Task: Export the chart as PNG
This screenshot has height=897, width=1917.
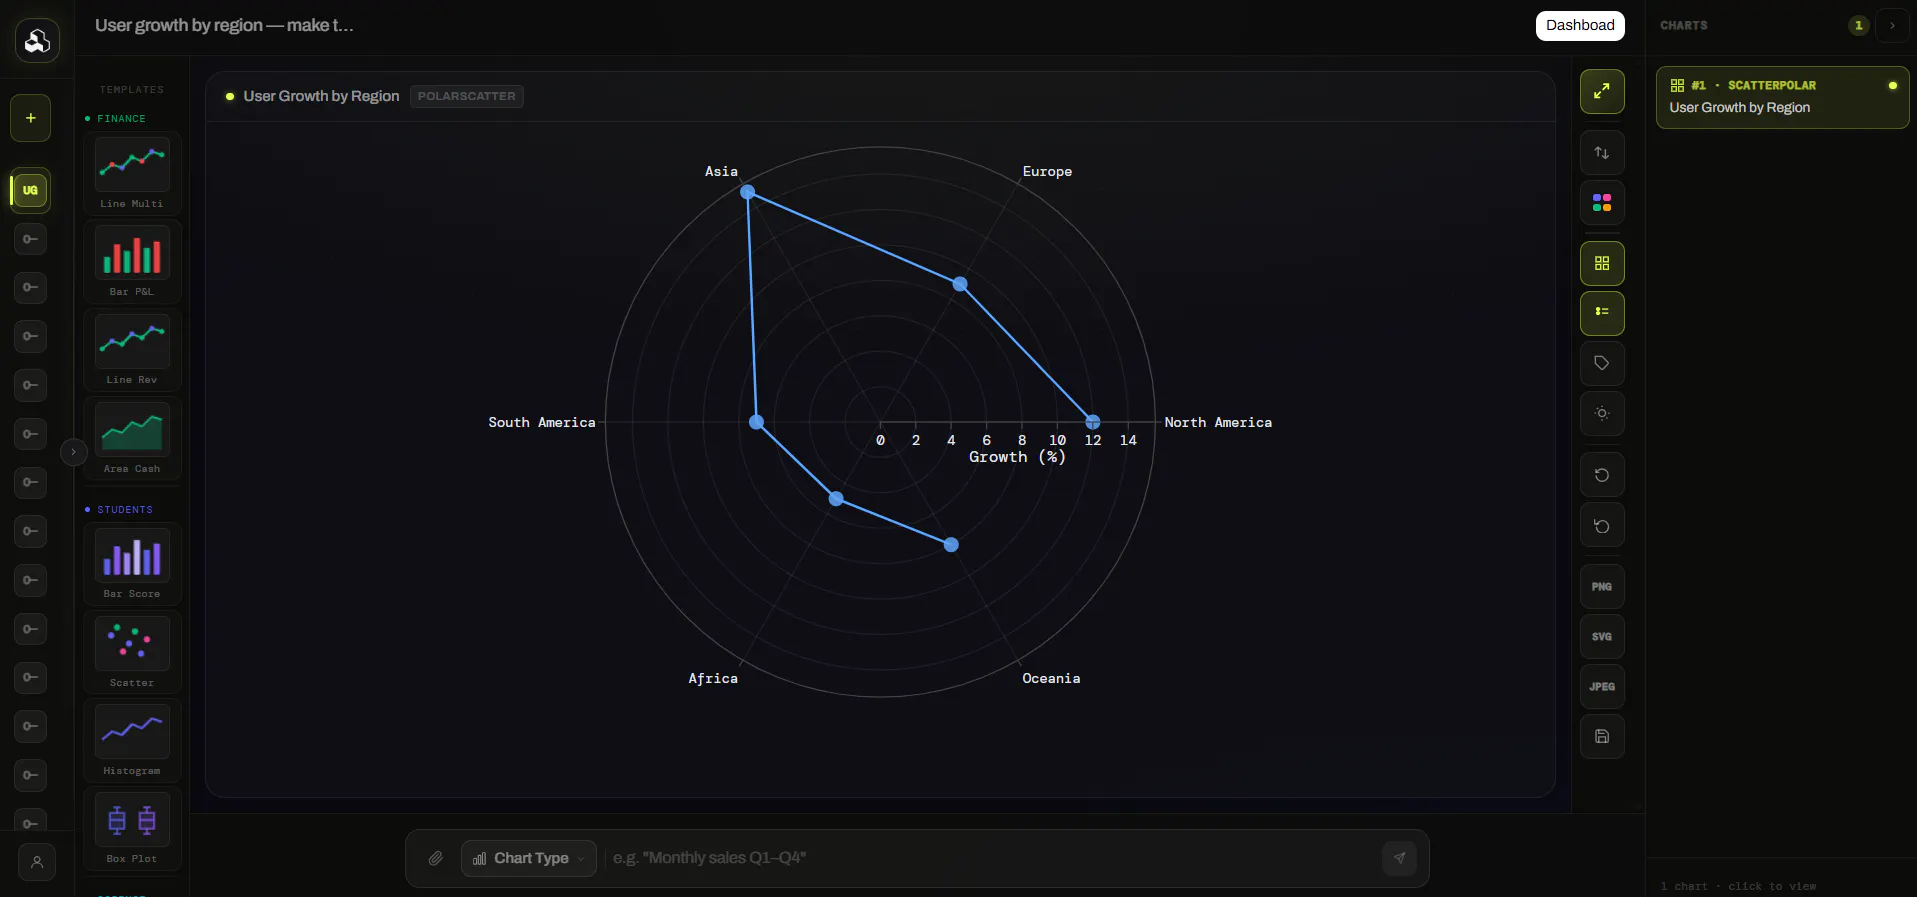Action: coord(1602,587)
